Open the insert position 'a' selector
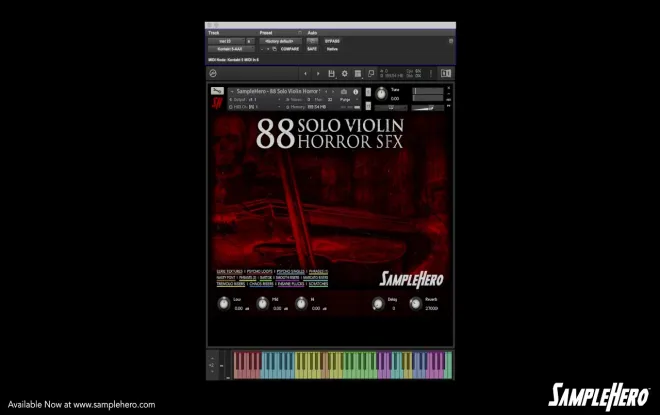The width and height of the screenshot is (660, 415). pyautogui.click(x=250, y=41)
